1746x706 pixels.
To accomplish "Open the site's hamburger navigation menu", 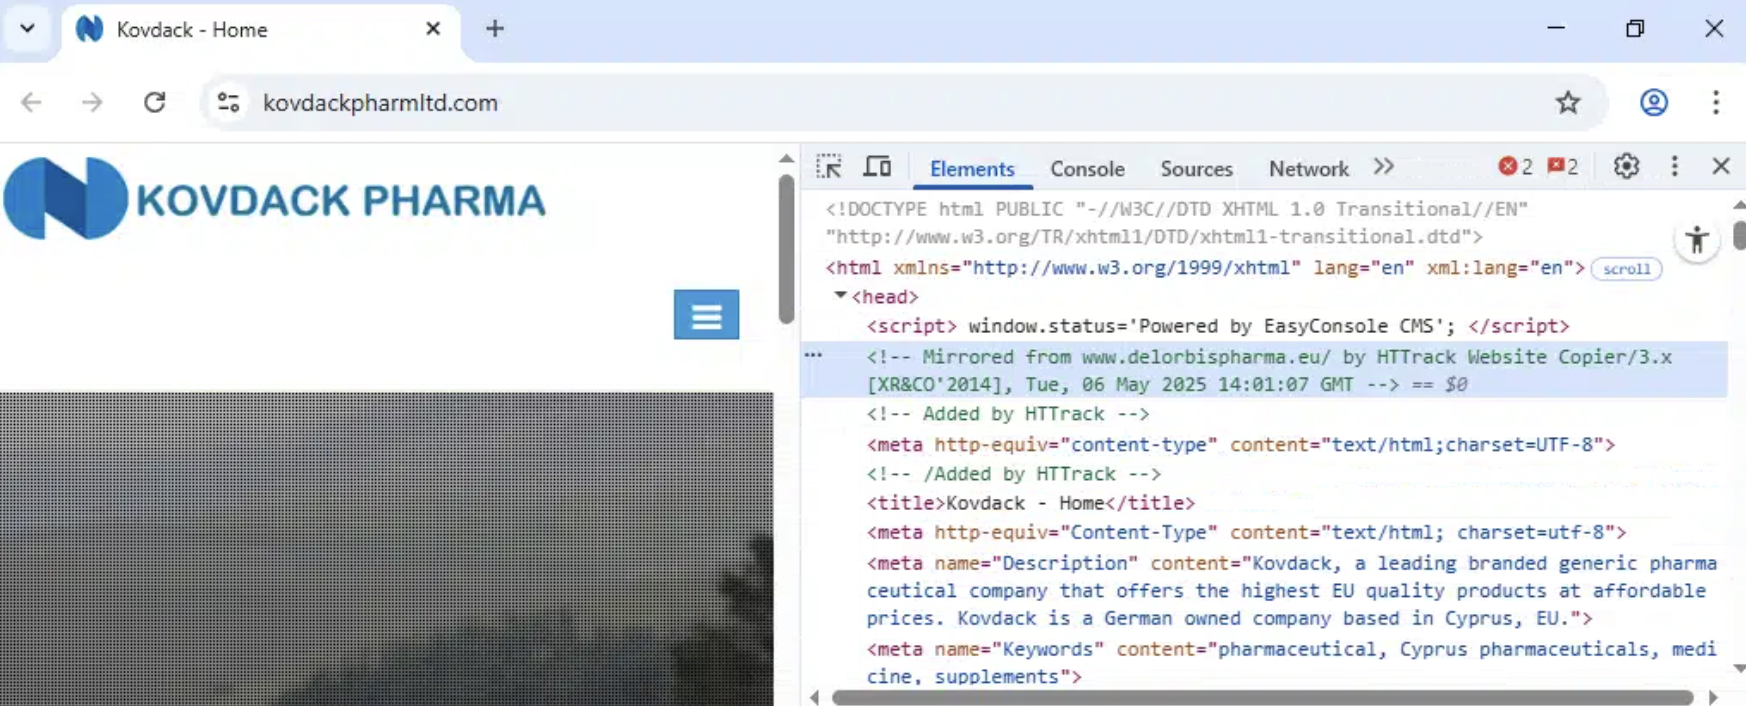I will [x=706, y=315].
